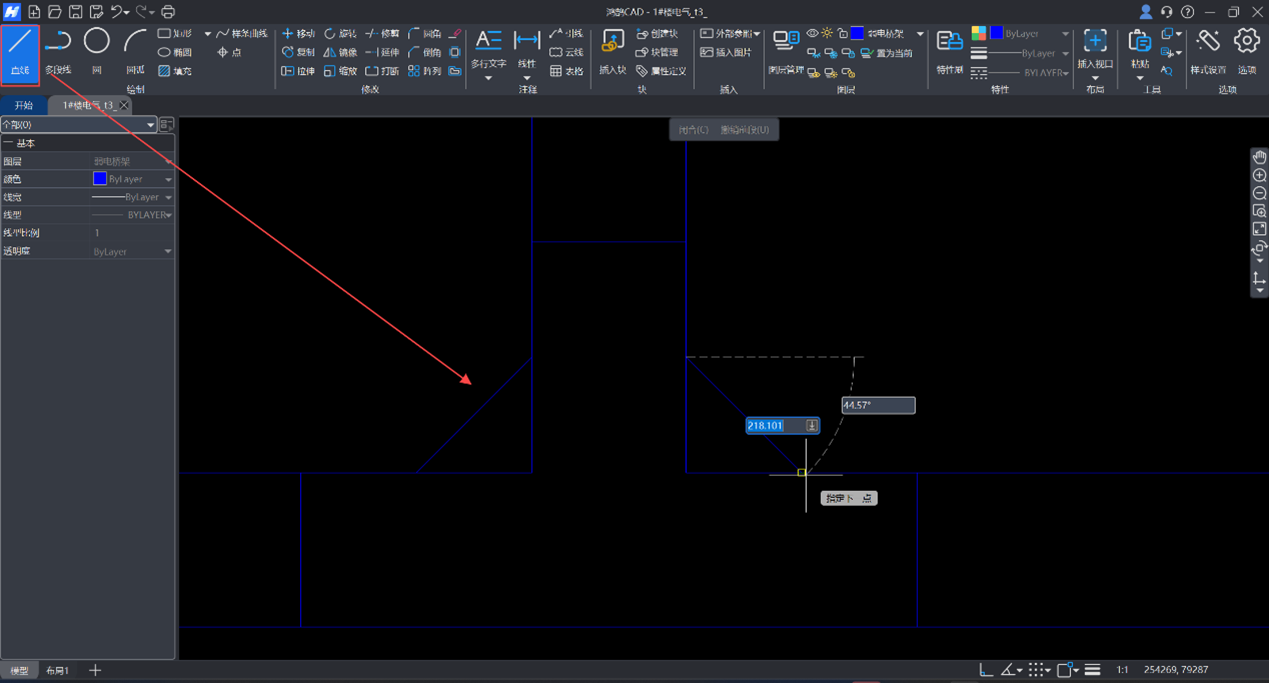Image resolution: width=1269 pixels, height=683 pixels.
Task: Click the pan hand icon in the navigation bar
Action: click(x=1259, y=157)
